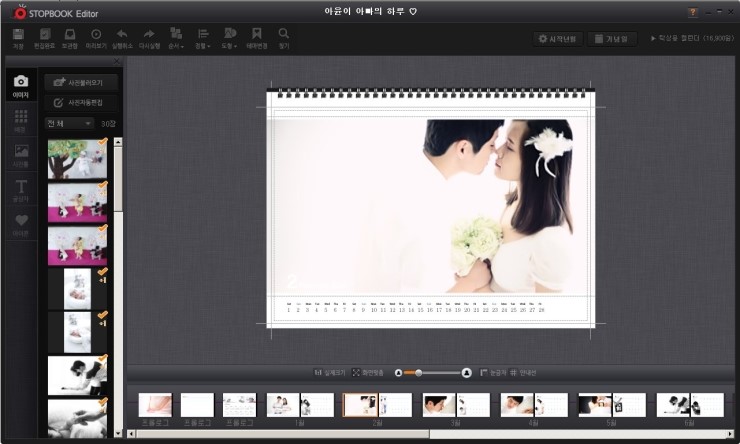
Task: Click the Load photos (사진불러오기) button
Action: [x=81, y=82]
